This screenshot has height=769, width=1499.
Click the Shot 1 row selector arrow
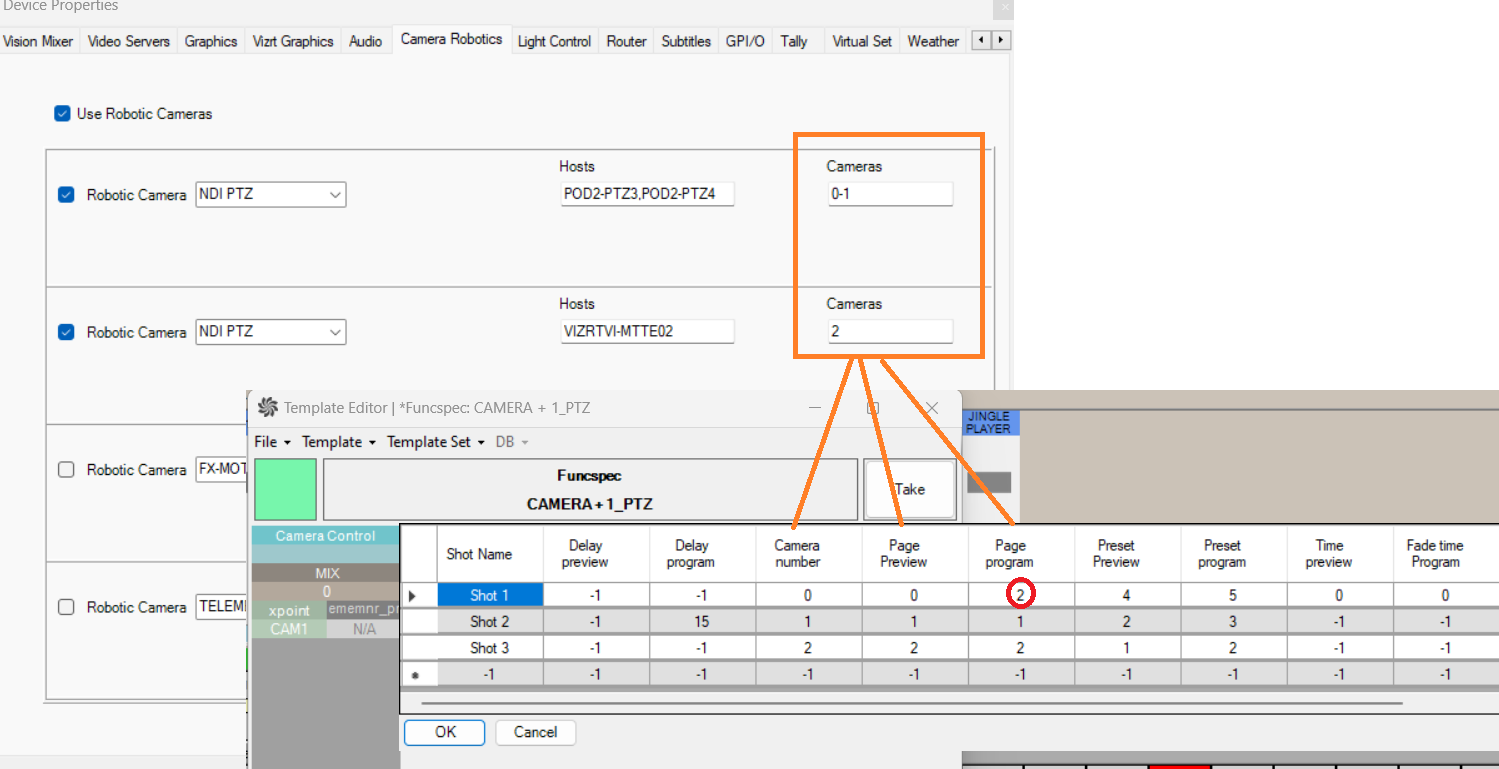413,596
